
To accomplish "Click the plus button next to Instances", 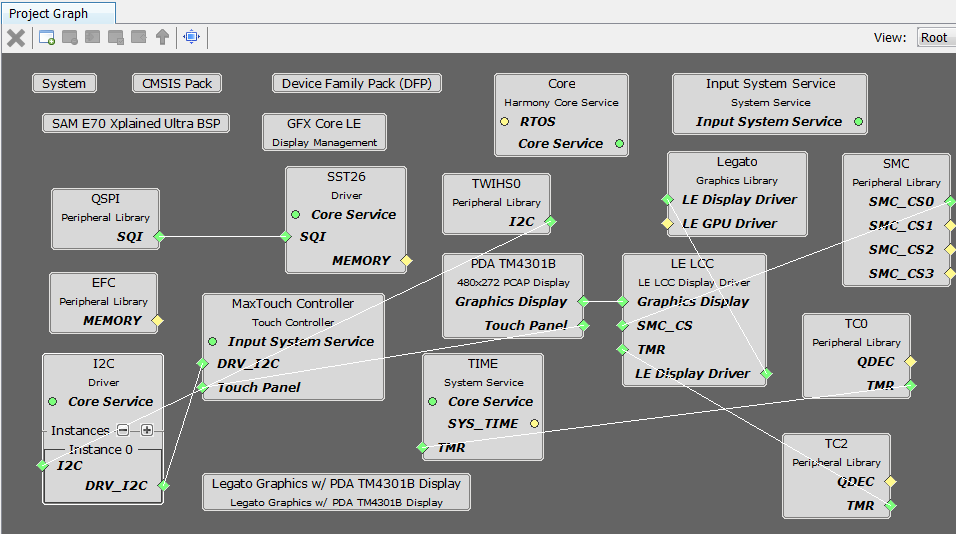I will point(147,430).
